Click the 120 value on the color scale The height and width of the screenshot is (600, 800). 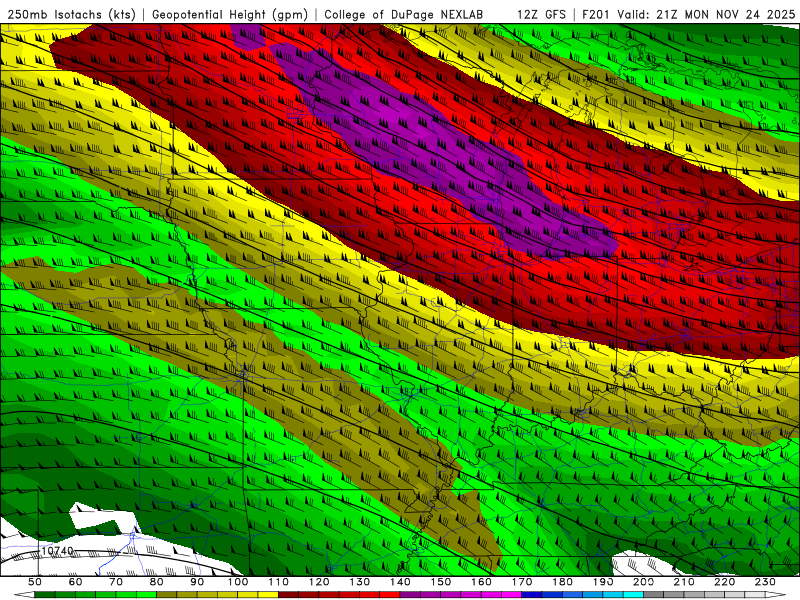tap(319, 582)
